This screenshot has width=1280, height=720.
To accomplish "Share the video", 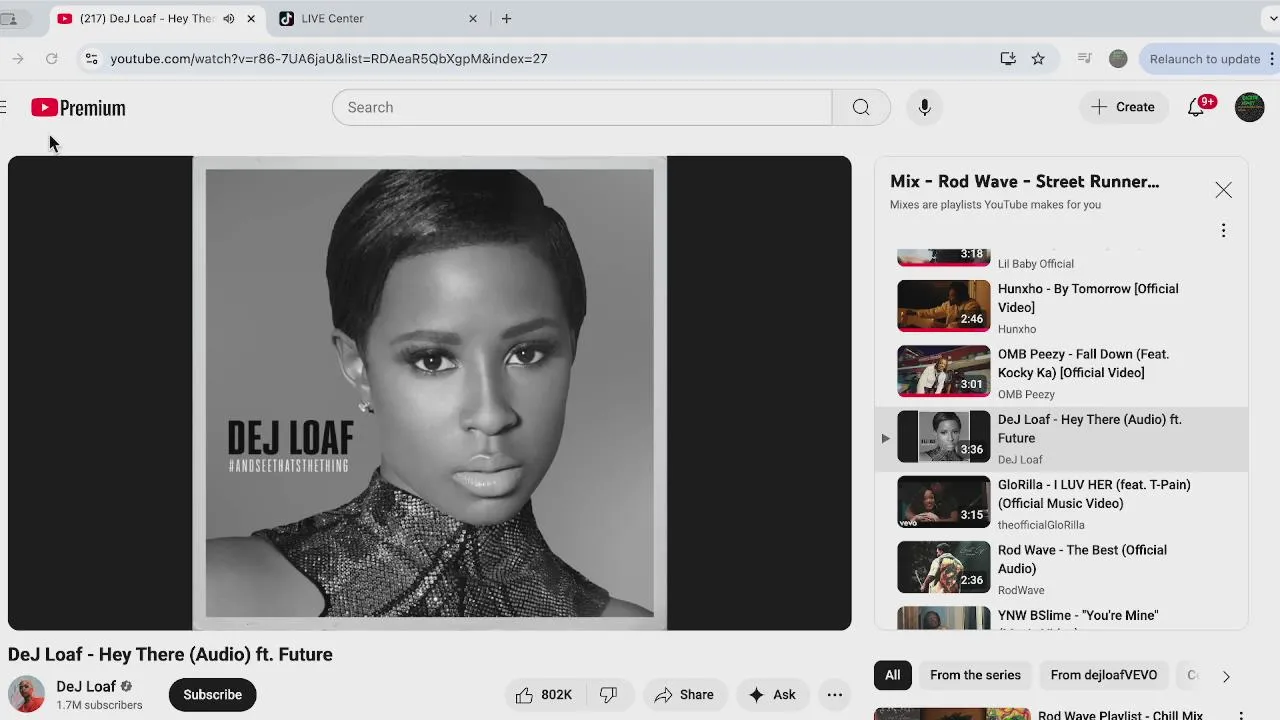I will [x=684, y=695].
